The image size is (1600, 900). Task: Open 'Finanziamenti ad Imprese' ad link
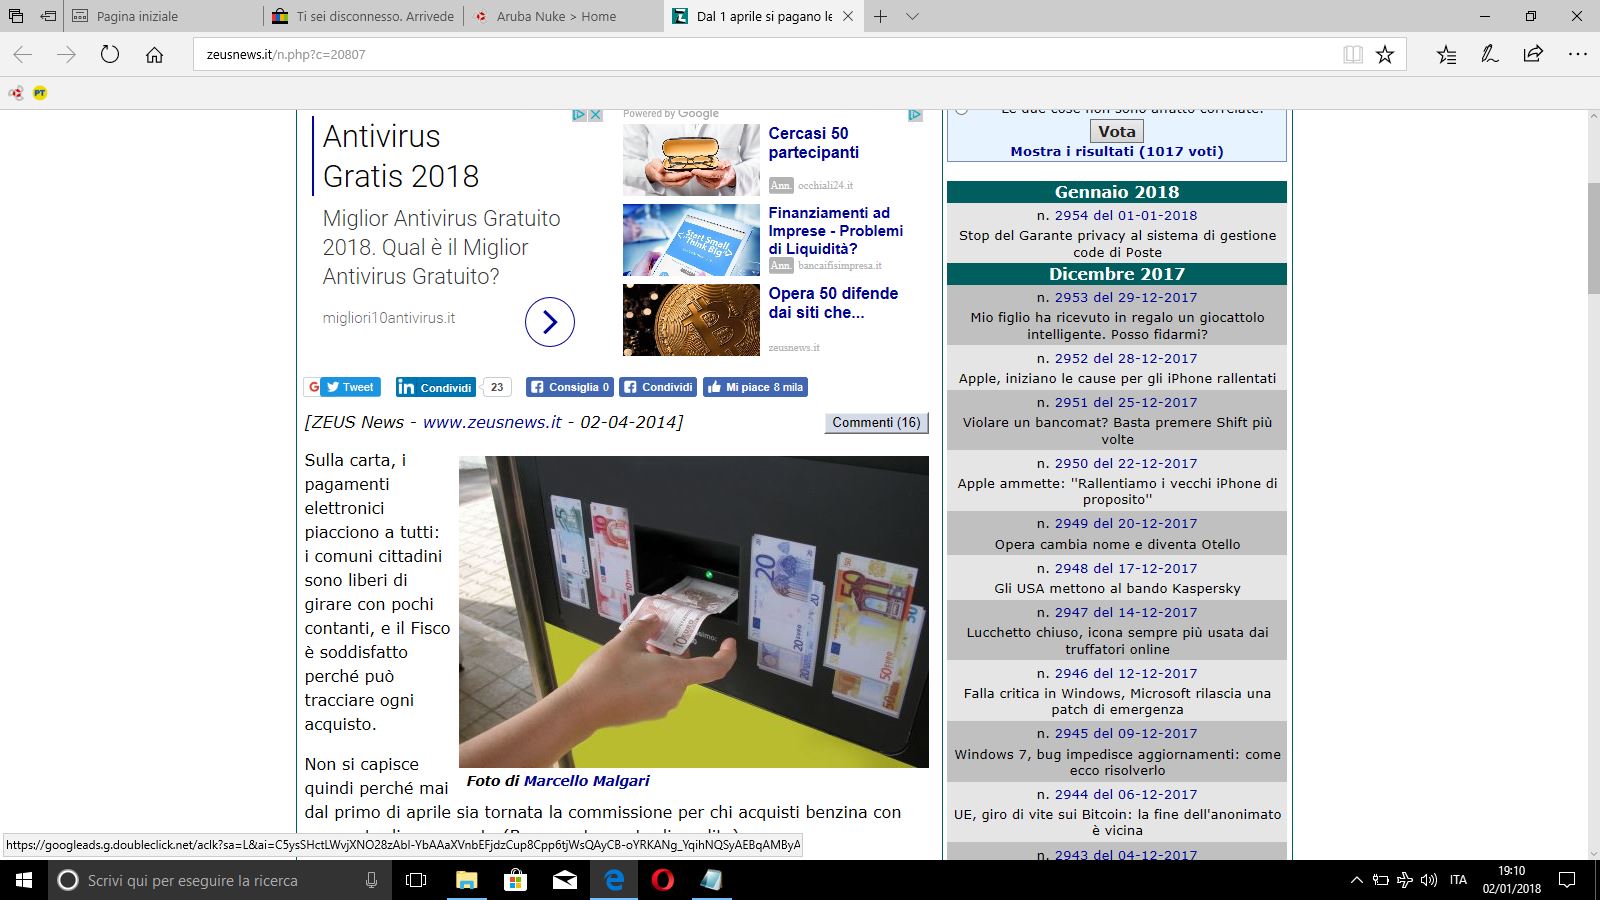(x=835, y=231)
